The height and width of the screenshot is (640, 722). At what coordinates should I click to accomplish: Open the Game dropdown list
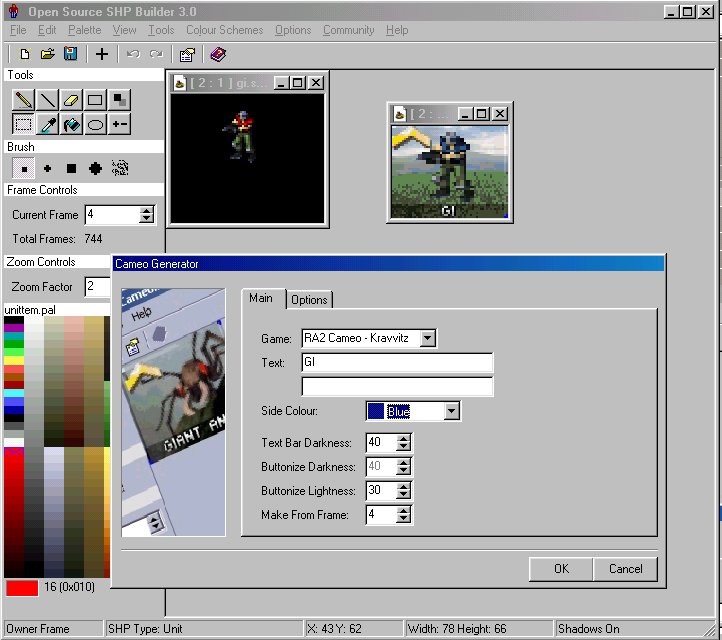428,338
